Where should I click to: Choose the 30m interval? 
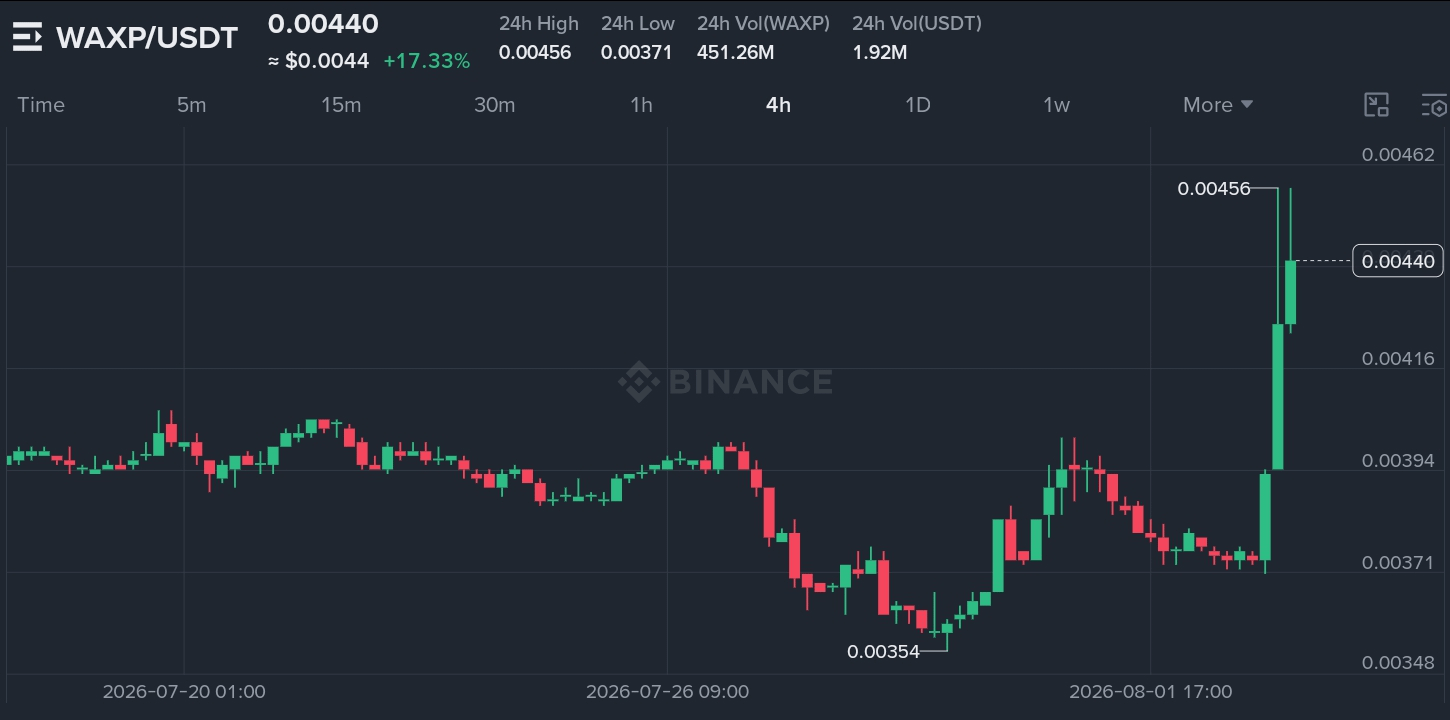pos(494,105)
